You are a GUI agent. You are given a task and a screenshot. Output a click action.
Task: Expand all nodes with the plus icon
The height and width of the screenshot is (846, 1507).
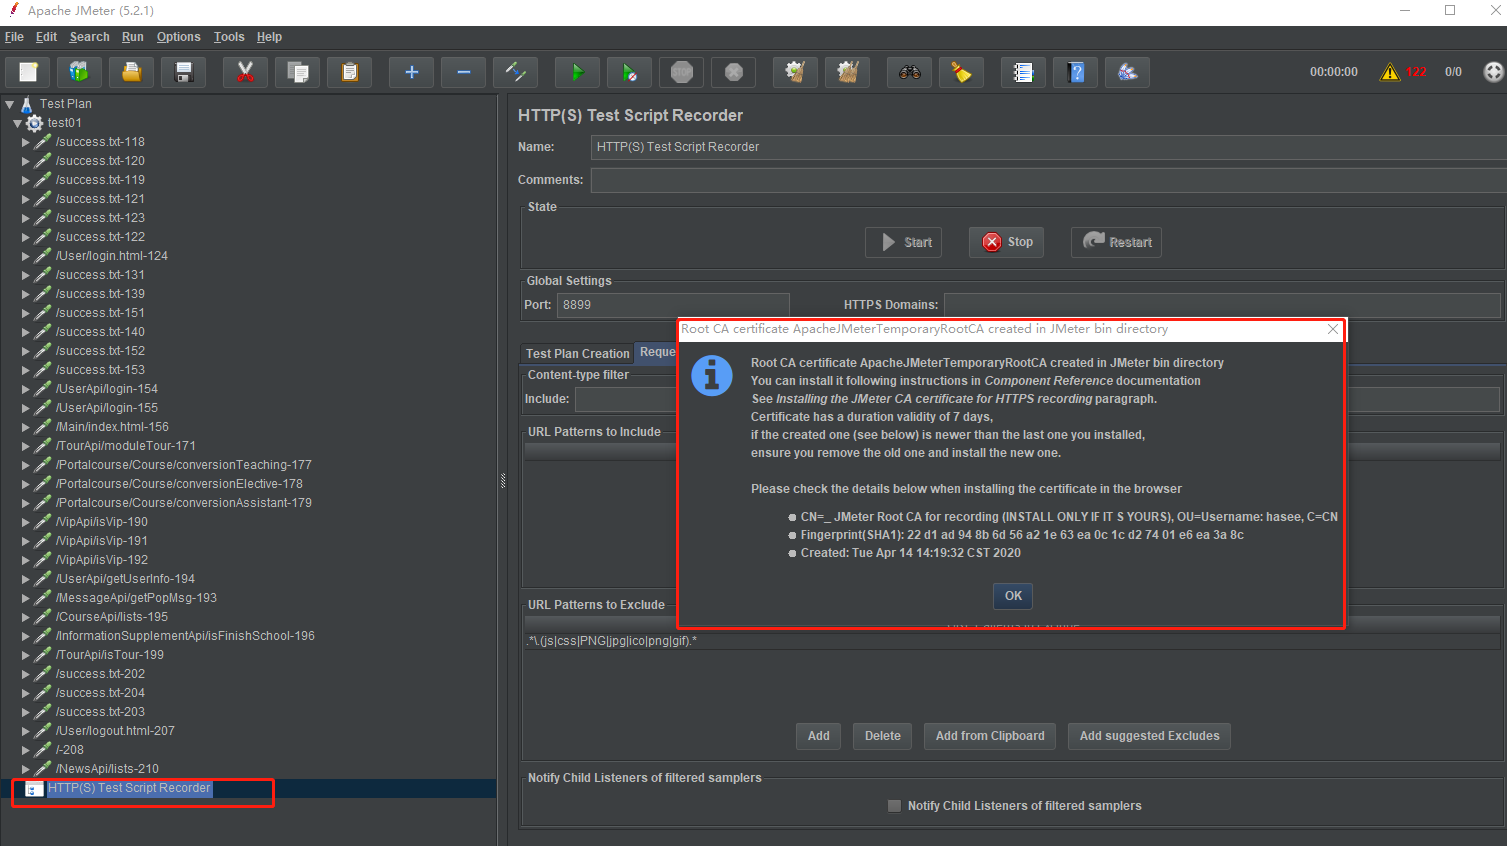pos(411,72)
